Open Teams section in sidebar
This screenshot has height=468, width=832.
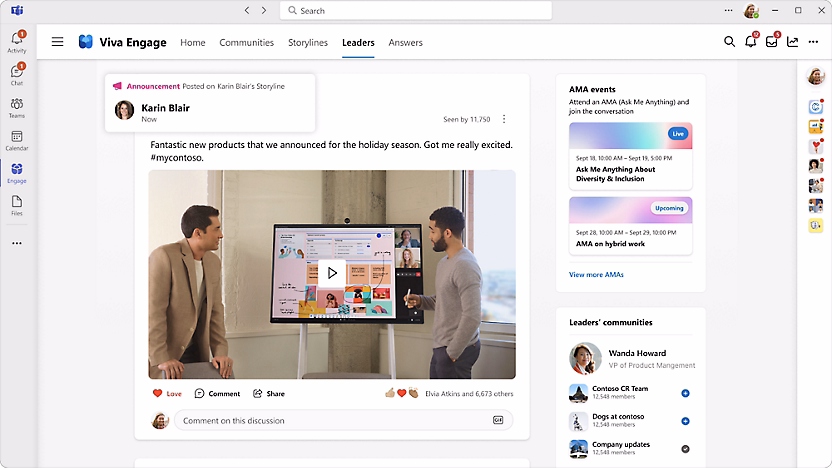pos(17,108)
